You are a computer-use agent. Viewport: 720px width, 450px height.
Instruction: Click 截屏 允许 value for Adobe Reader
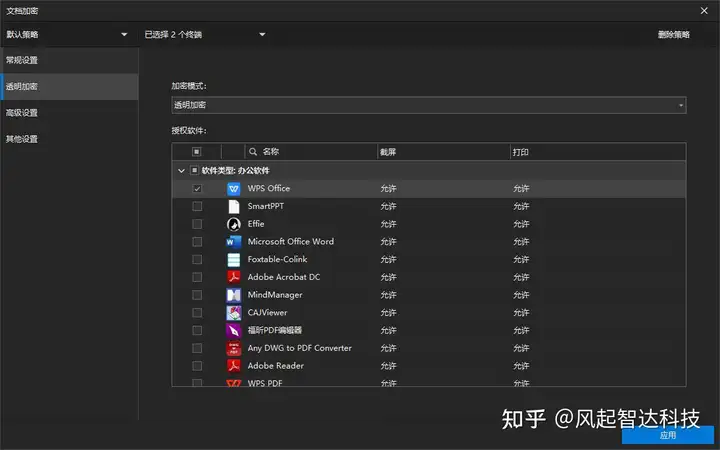pyautogui.click(x=388, y=366)
